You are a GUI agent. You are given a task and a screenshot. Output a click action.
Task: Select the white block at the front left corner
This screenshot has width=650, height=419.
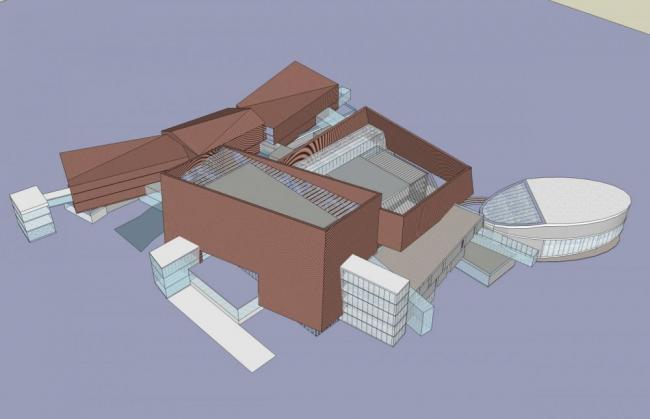pos(170,266)
